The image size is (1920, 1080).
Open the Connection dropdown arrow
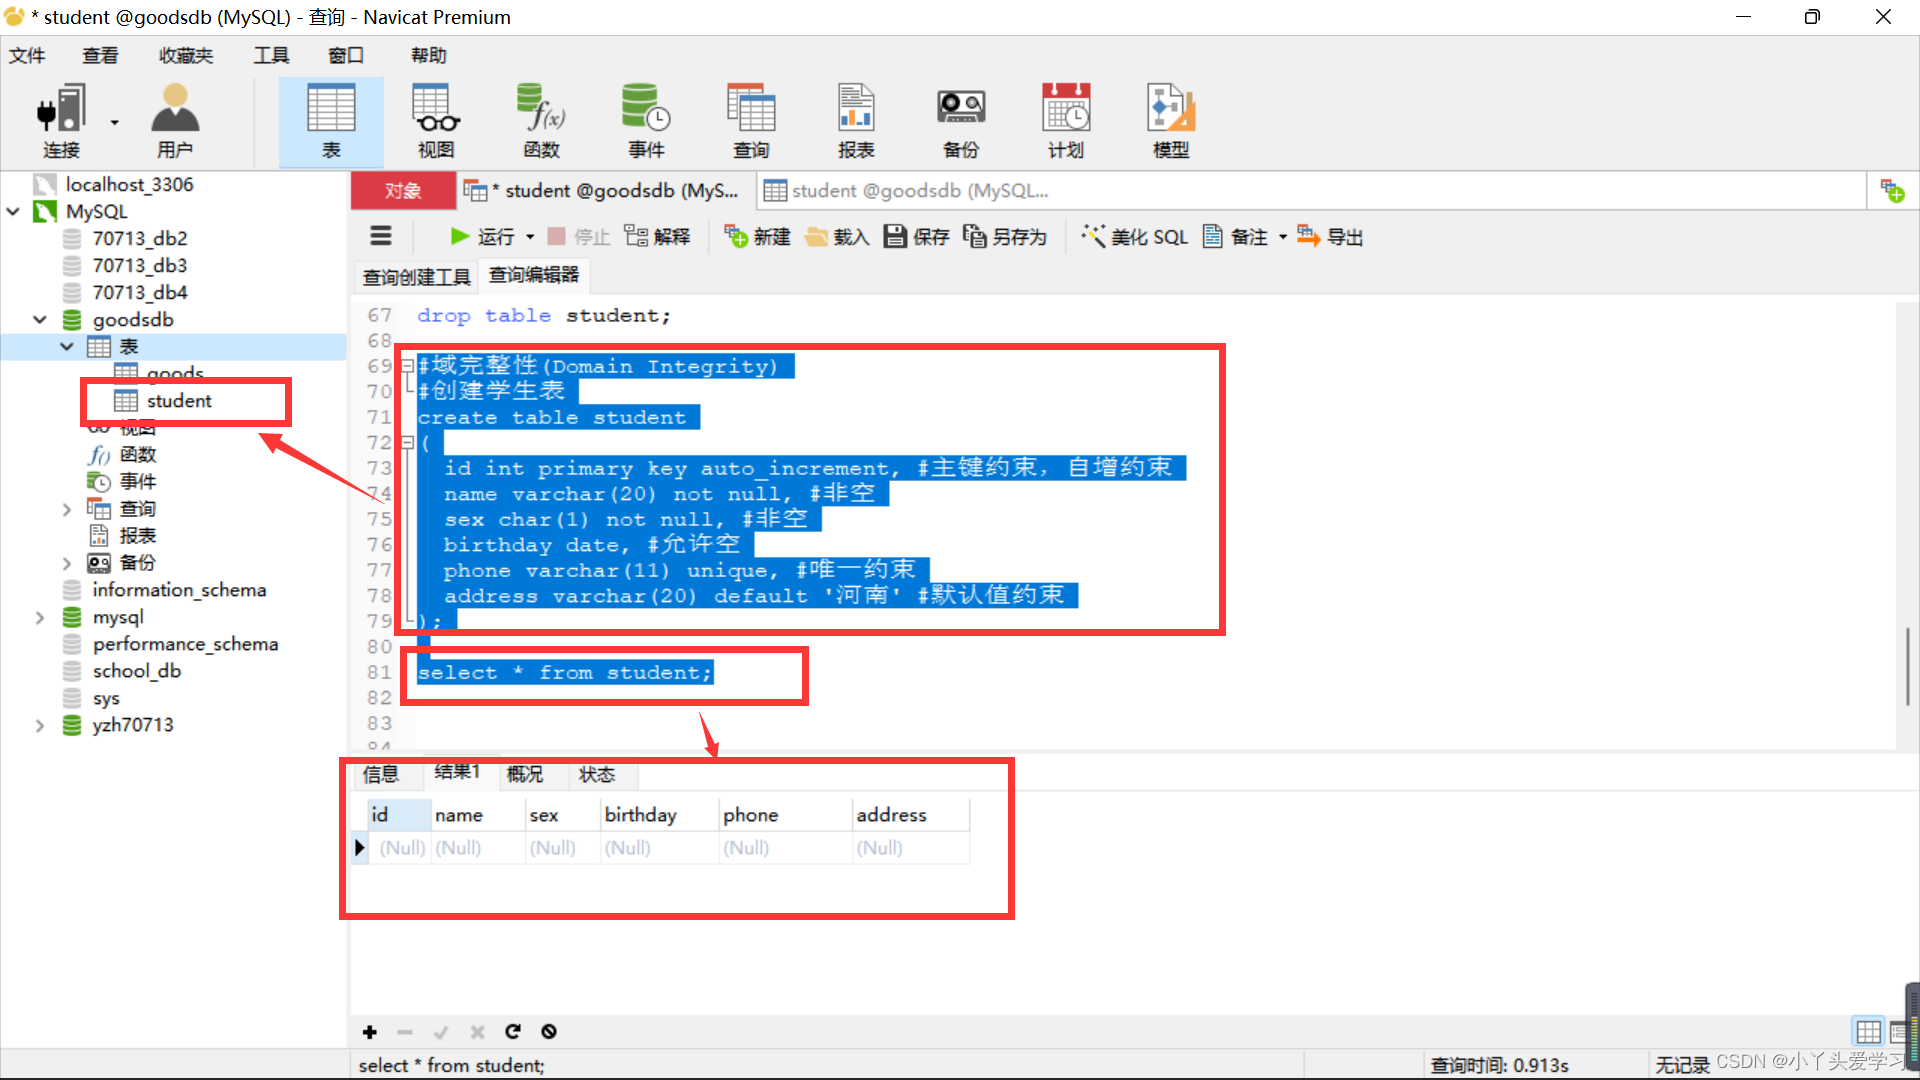coord(115,122)
